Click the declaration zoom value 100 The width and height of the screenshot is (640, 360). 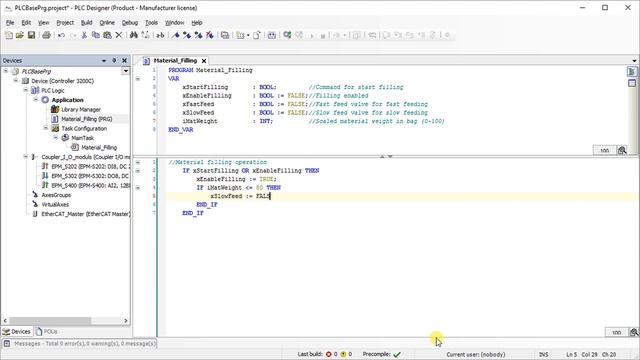pos(604,150)
